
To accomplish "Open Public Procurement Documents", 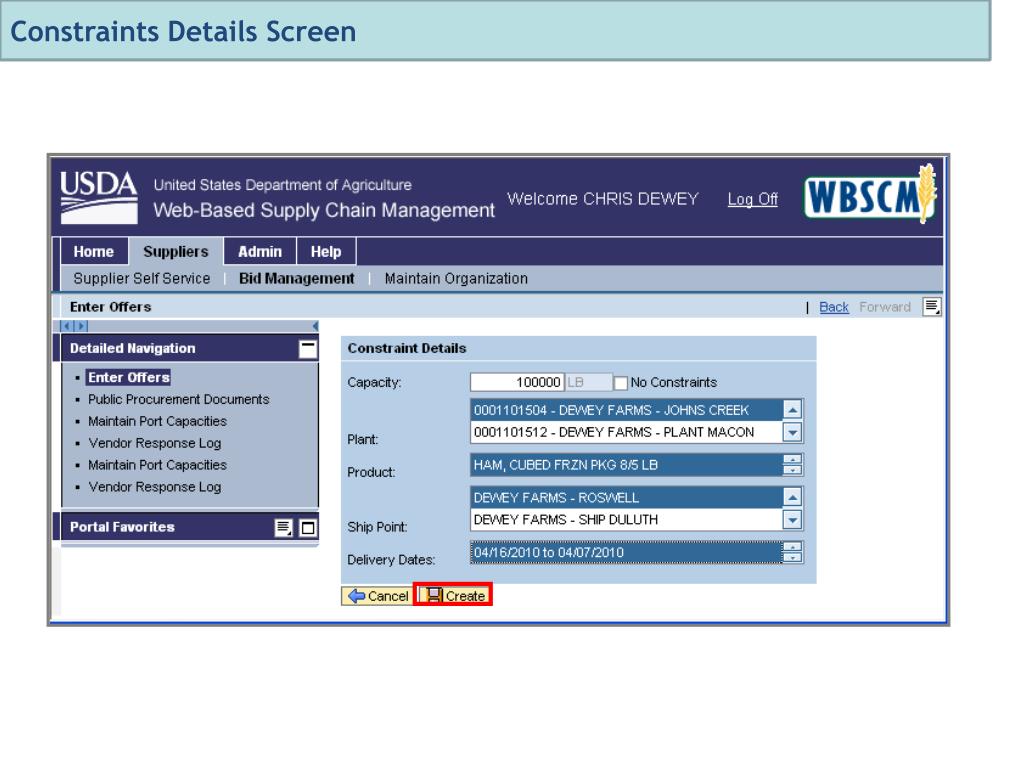I will pos(178,400).
